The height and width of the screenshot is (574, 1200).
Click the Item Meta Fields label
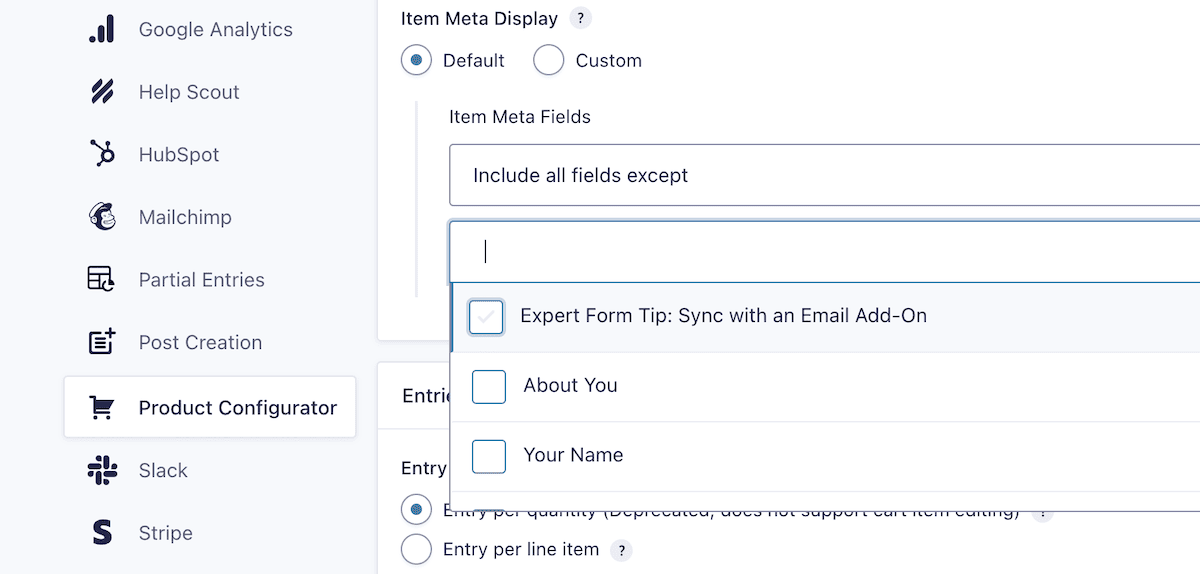(520, 117)
